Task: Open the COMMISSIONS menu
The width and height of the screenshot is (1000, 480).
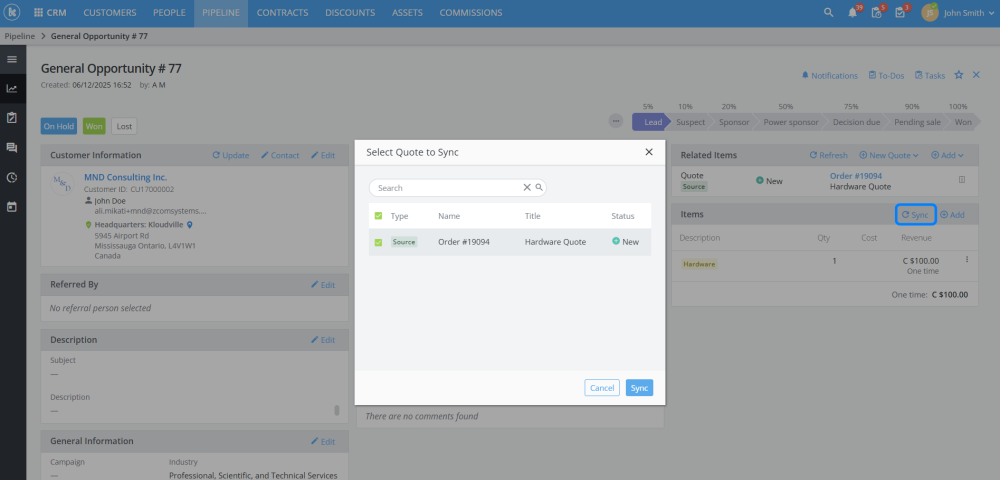Action: pos(471,13)
